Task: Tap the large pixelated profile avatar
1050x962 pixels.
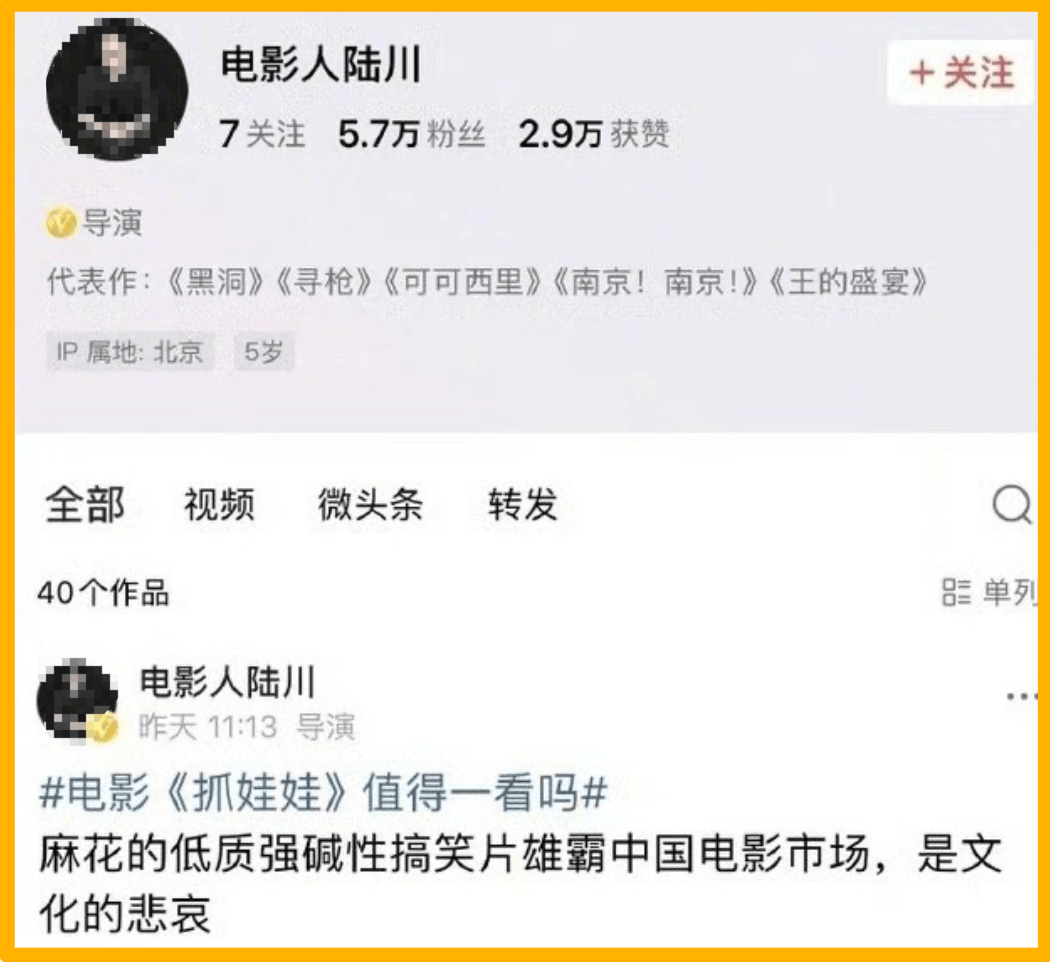Action: [x=117, y=89]
